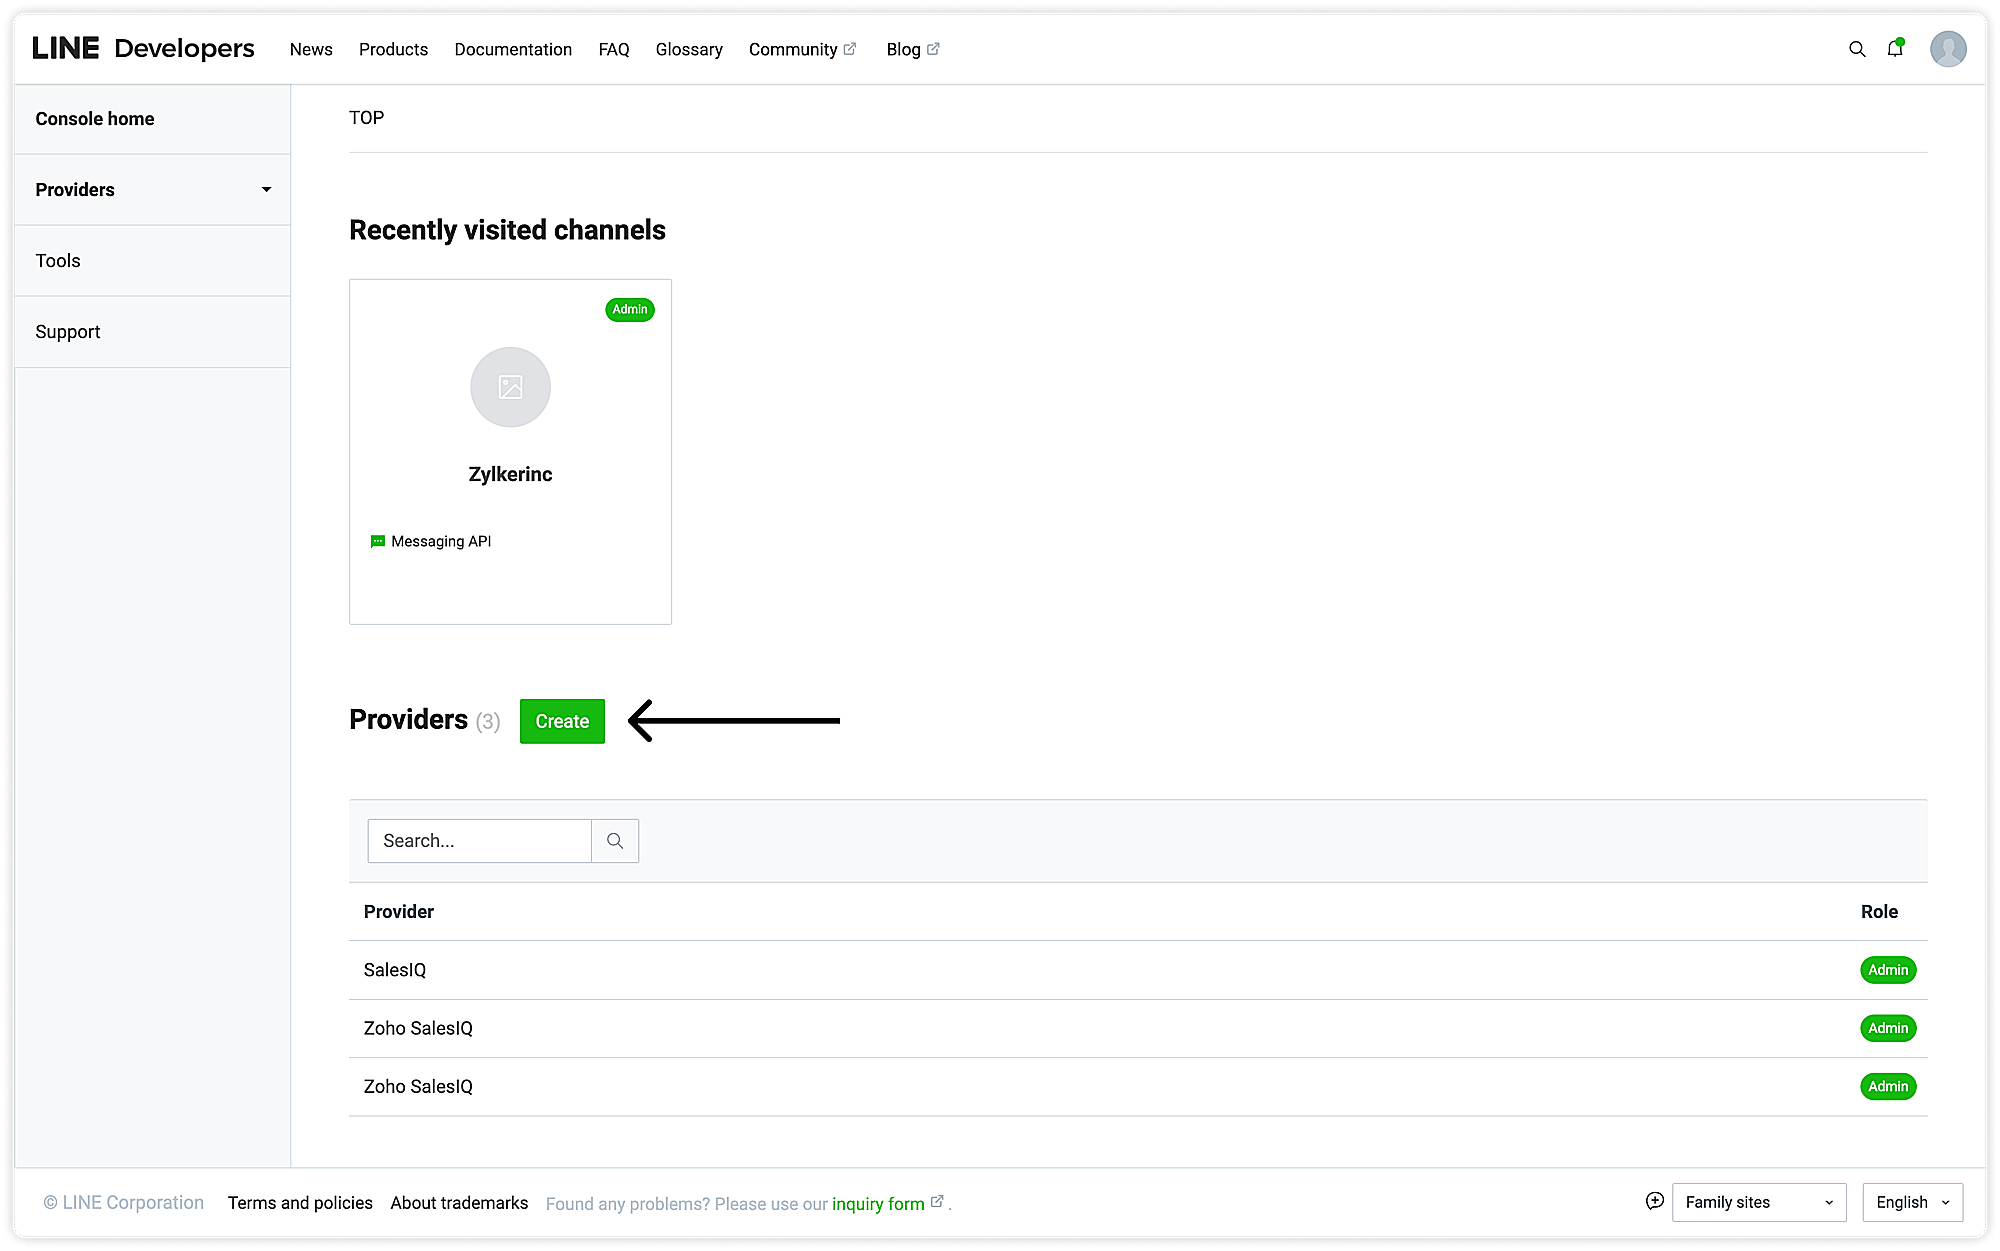2000x1251 pixels.
Task: Click the provider Search input field
Action: click(x=479, y=841)
